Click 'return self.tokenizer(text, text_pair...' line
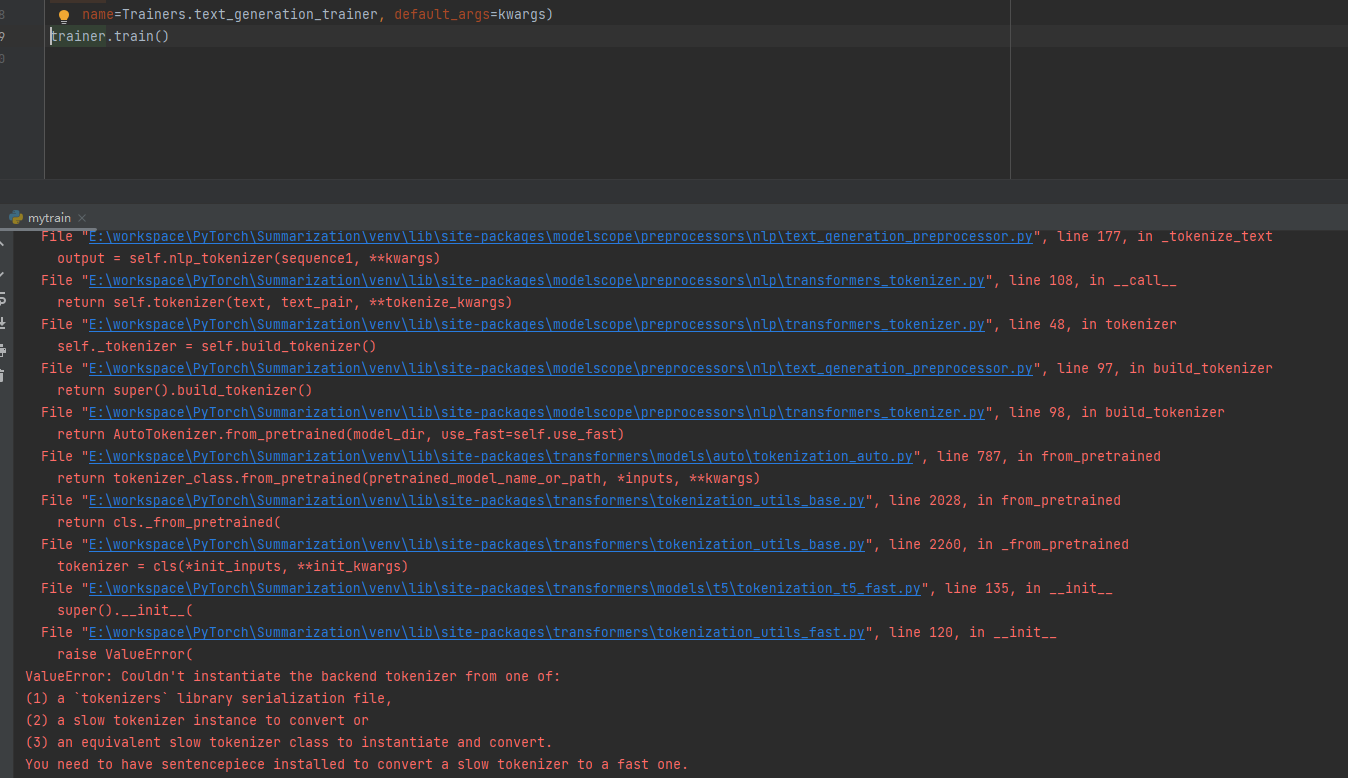 tap(285, 303)
